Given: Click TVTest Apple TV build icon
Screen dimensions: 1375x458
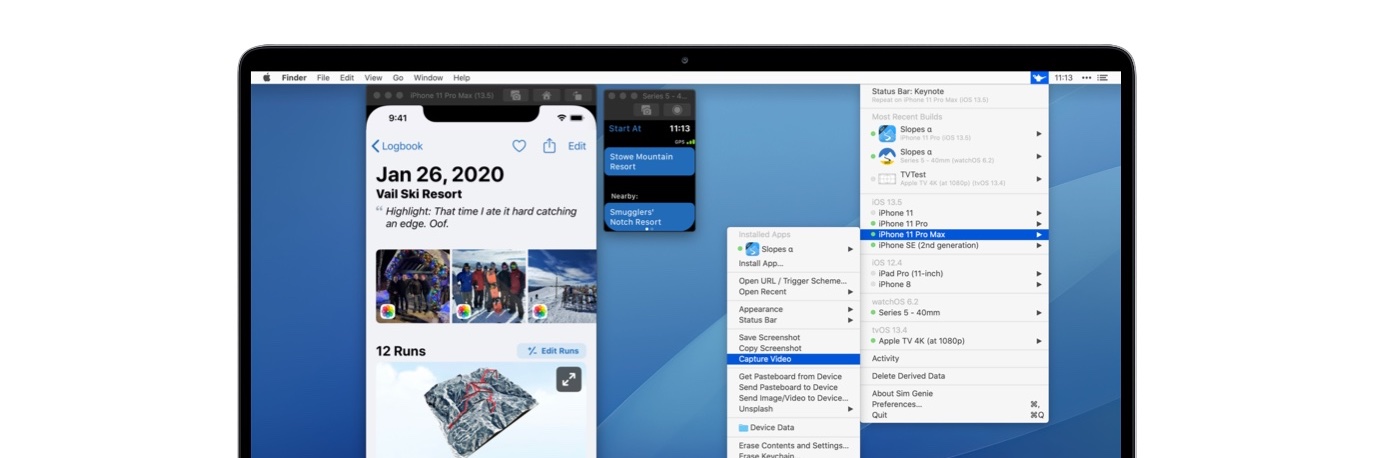Looking at the screenshot, I should click(x=887, y=178).
